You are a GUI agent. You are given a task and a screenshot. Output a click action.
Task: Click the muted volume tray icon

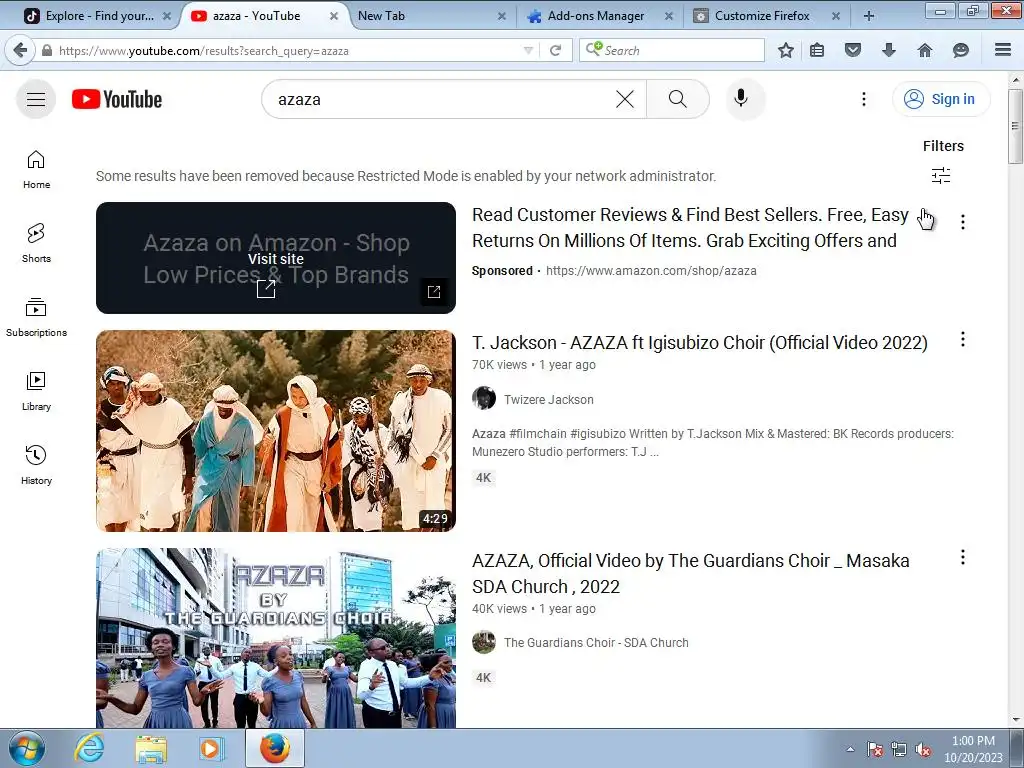coord(922,750)
